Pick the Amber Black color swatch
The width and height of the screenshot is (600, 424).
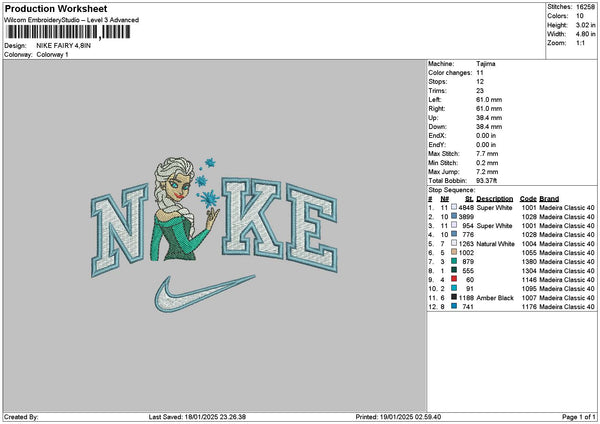[x=454, y=297]
